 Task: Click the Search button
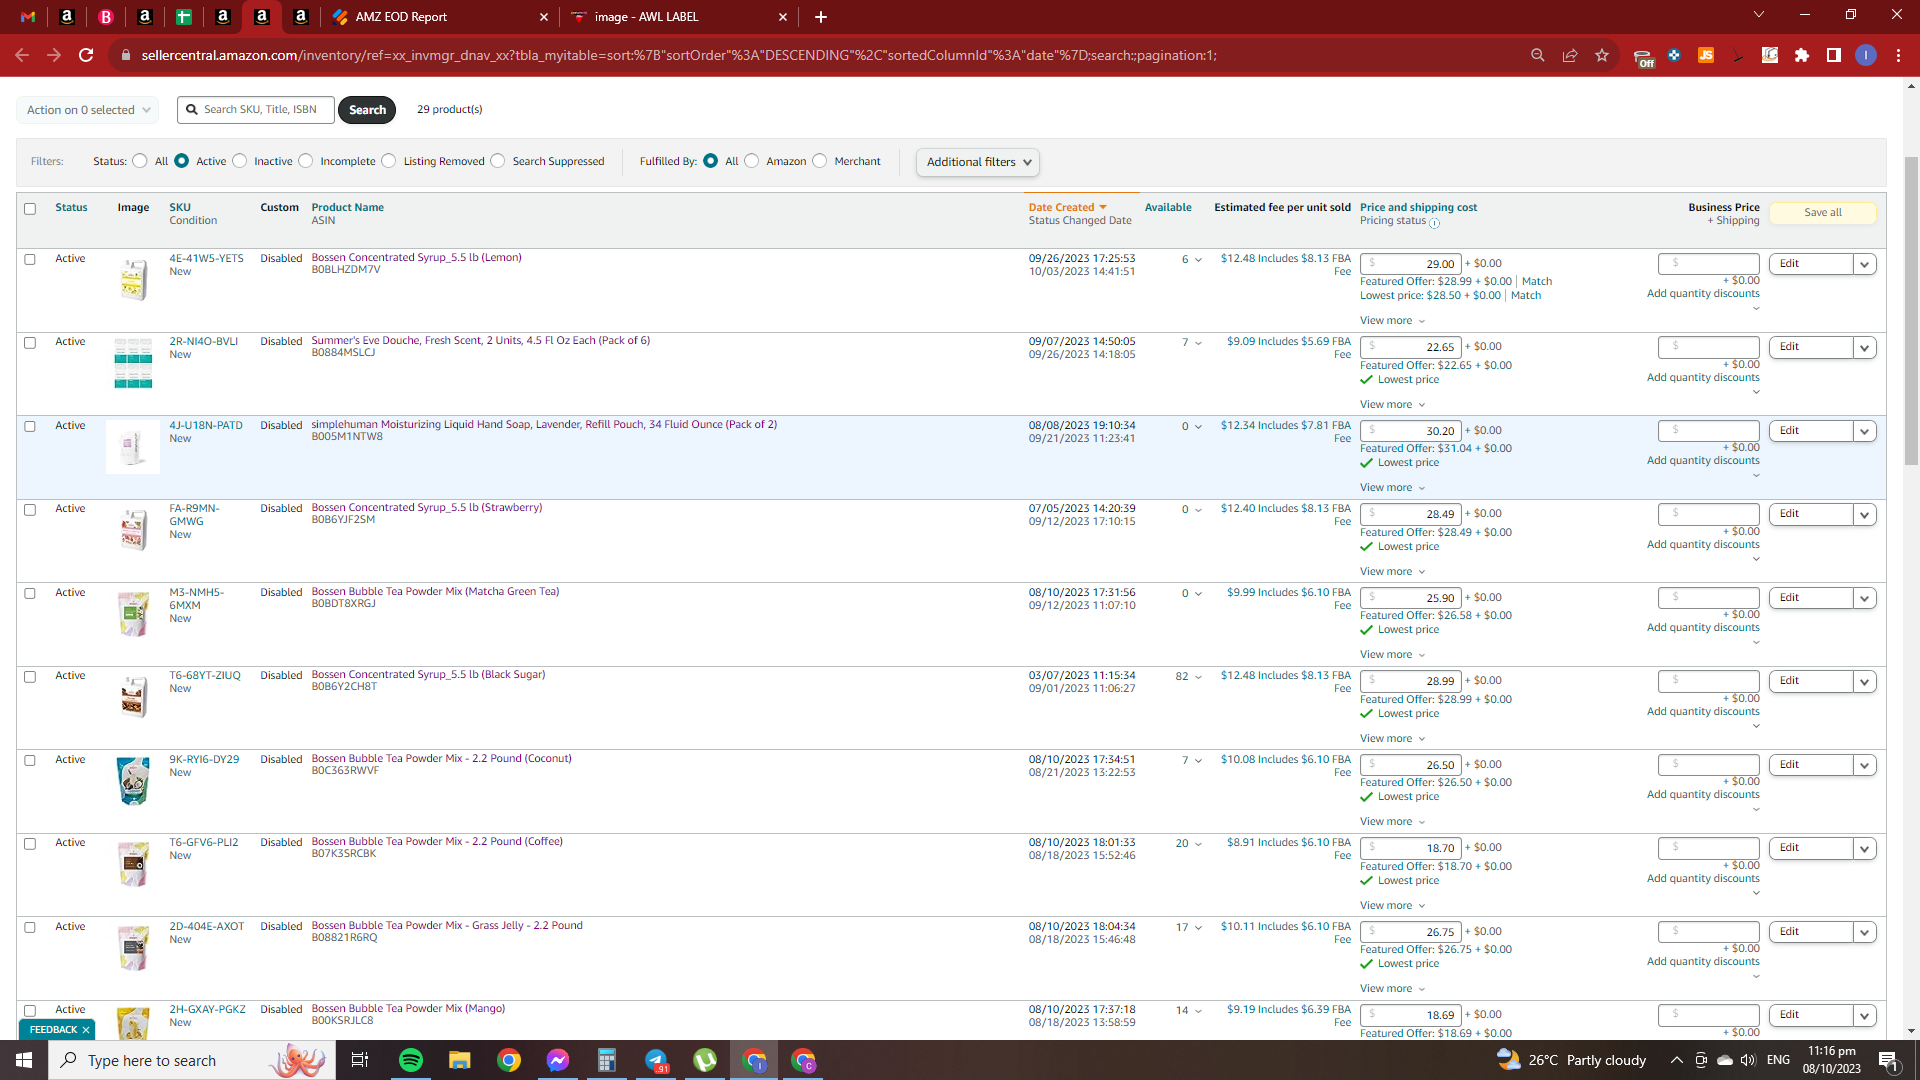pos(367,110)
